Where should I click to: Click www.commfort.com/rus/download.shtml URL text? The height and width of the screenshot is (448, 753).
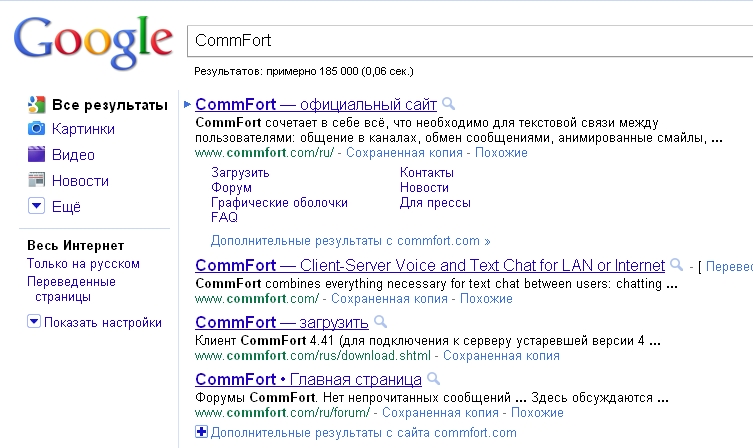click(313, 356)
